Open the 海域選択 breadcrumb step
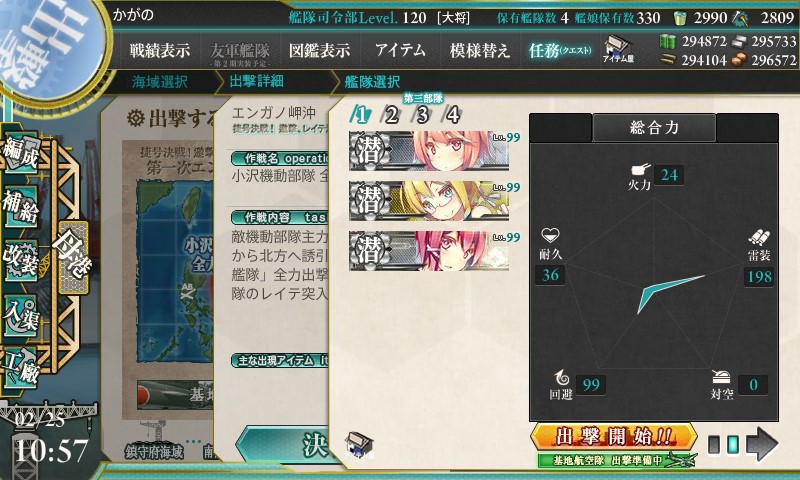The height and width of the screenshot is (480, 800). pyautogui.click(x=160, y=82)
